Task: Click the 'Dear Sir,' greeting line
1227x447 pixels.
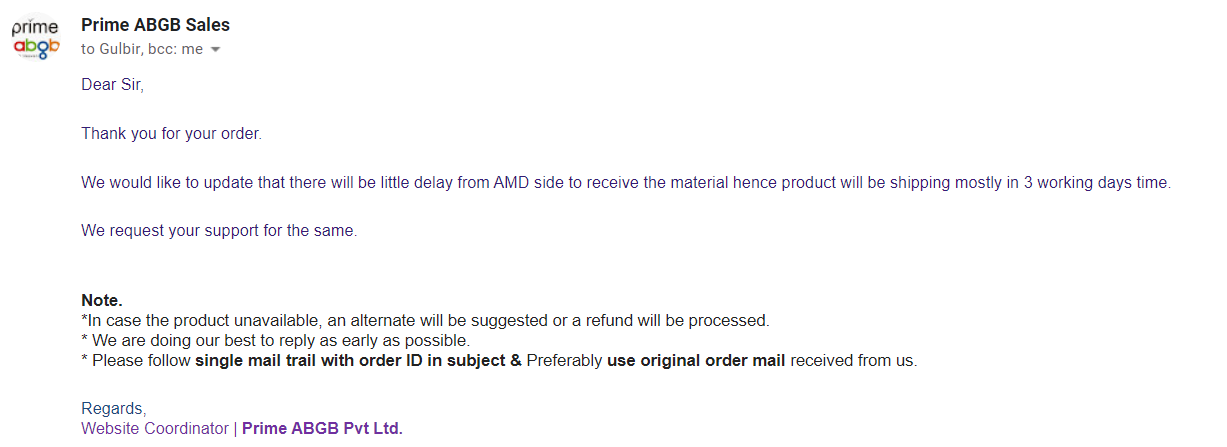Action: tap(113, 85)
